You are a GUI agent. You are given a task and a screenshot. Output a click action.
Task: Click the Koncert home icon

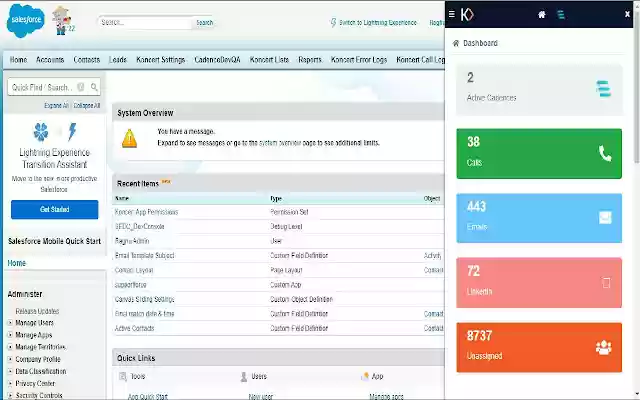(x=542, y=15)
